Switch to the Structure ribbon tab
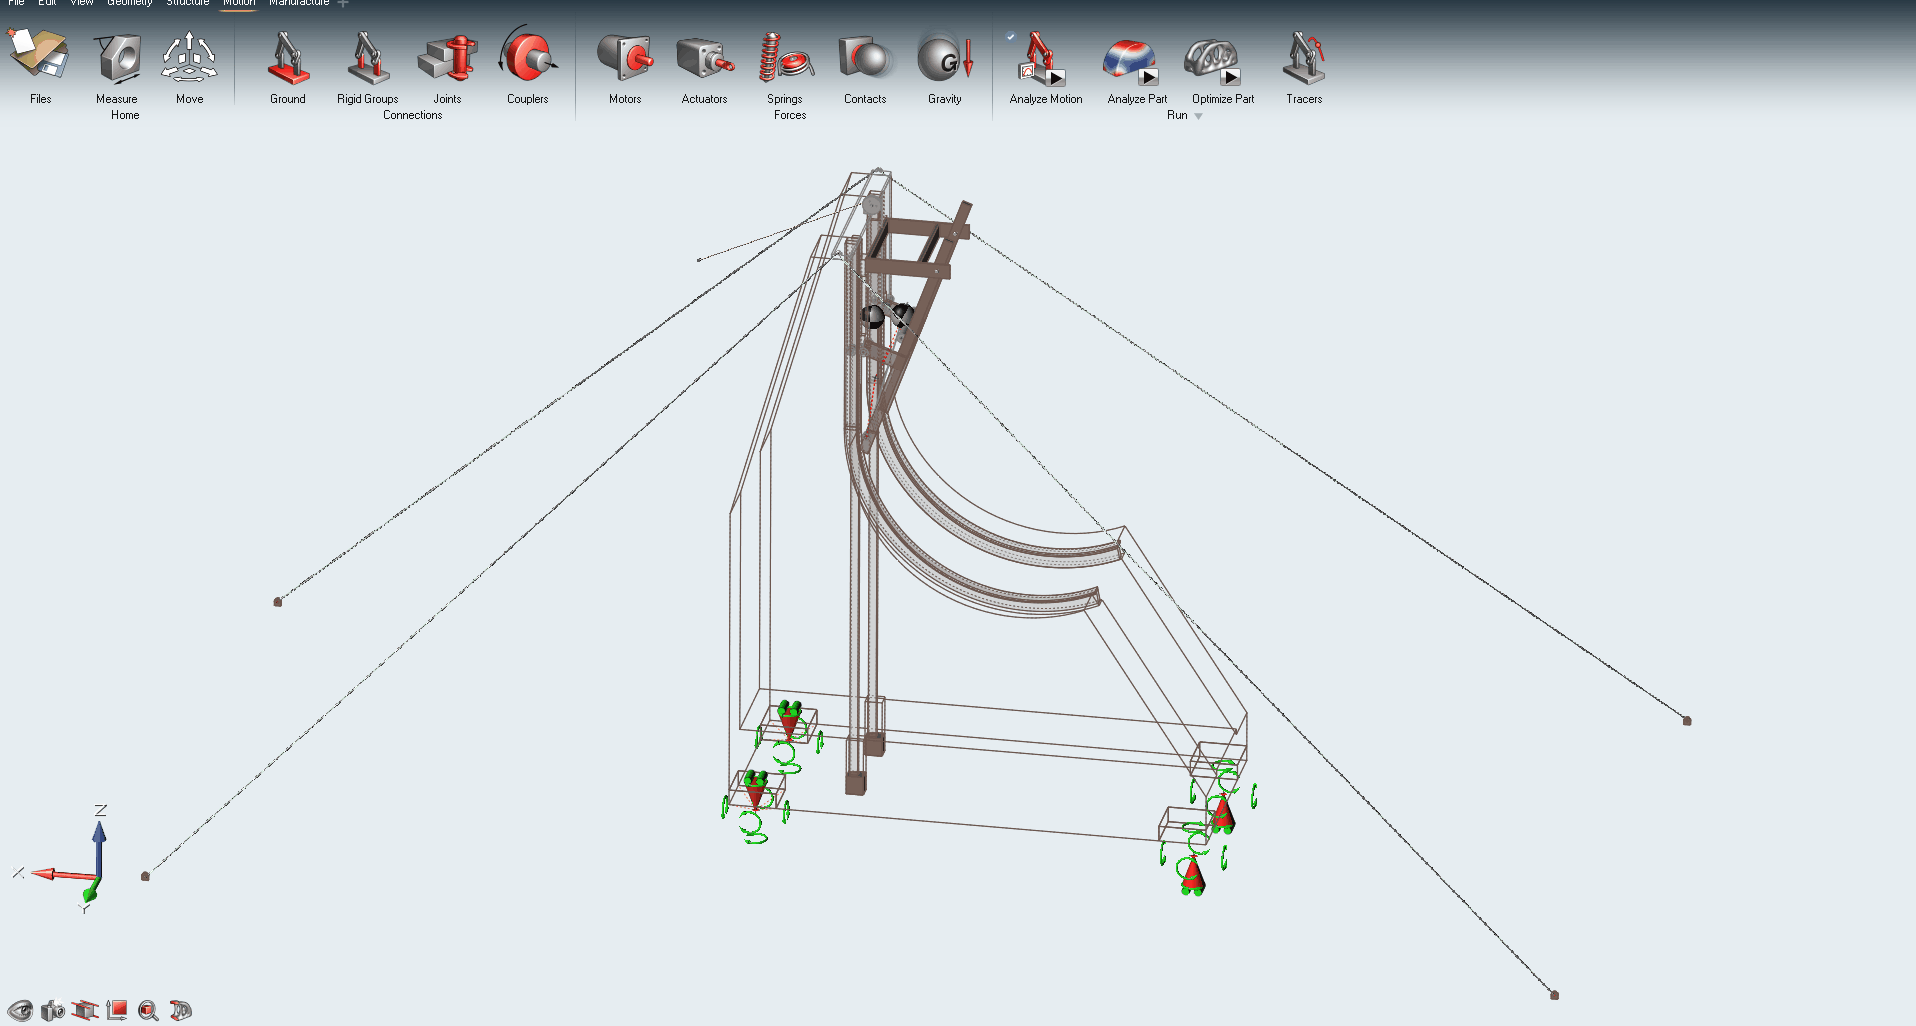 (x=188, y=3)
